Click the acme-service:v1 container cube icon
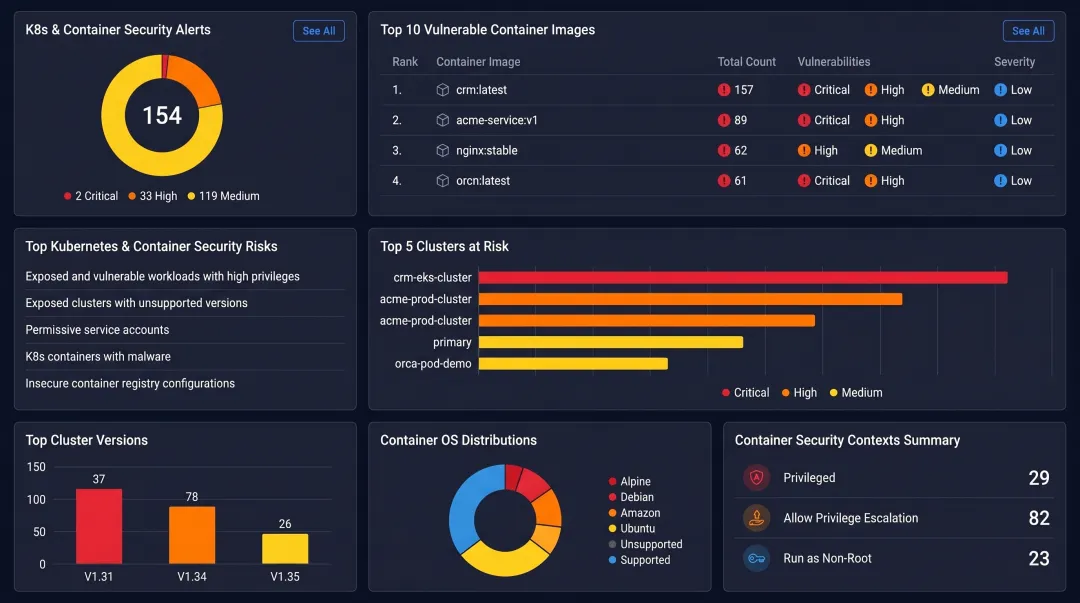The width and height of the screenshot is (1080, 603). (x=443, y=121)
